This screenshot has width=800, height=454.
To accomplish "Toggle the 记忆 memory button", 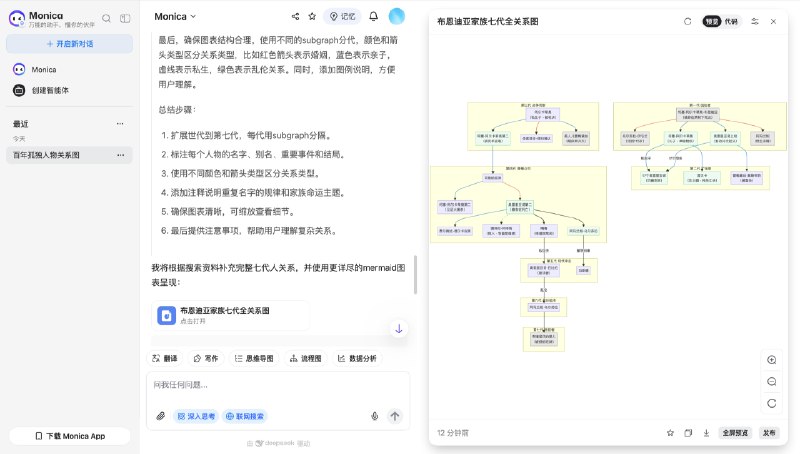I will coord(342,16).
